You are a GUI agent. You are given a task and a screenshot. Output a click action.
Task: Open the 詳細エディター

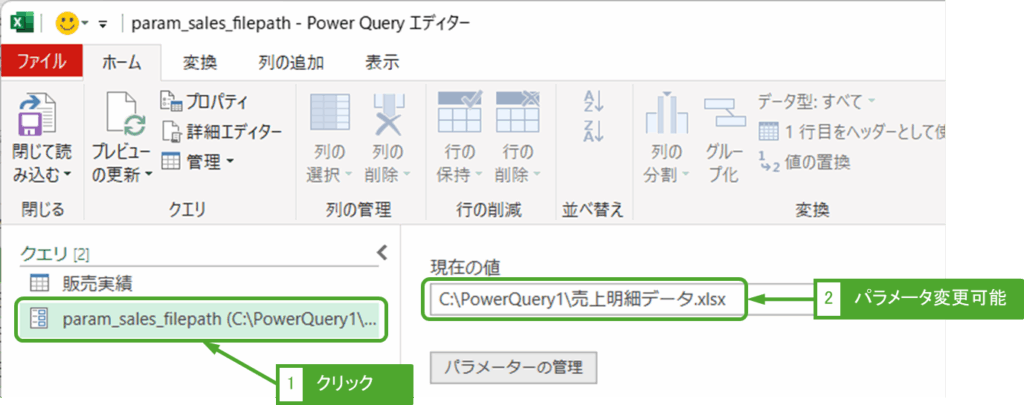click(x=221, y=131)
